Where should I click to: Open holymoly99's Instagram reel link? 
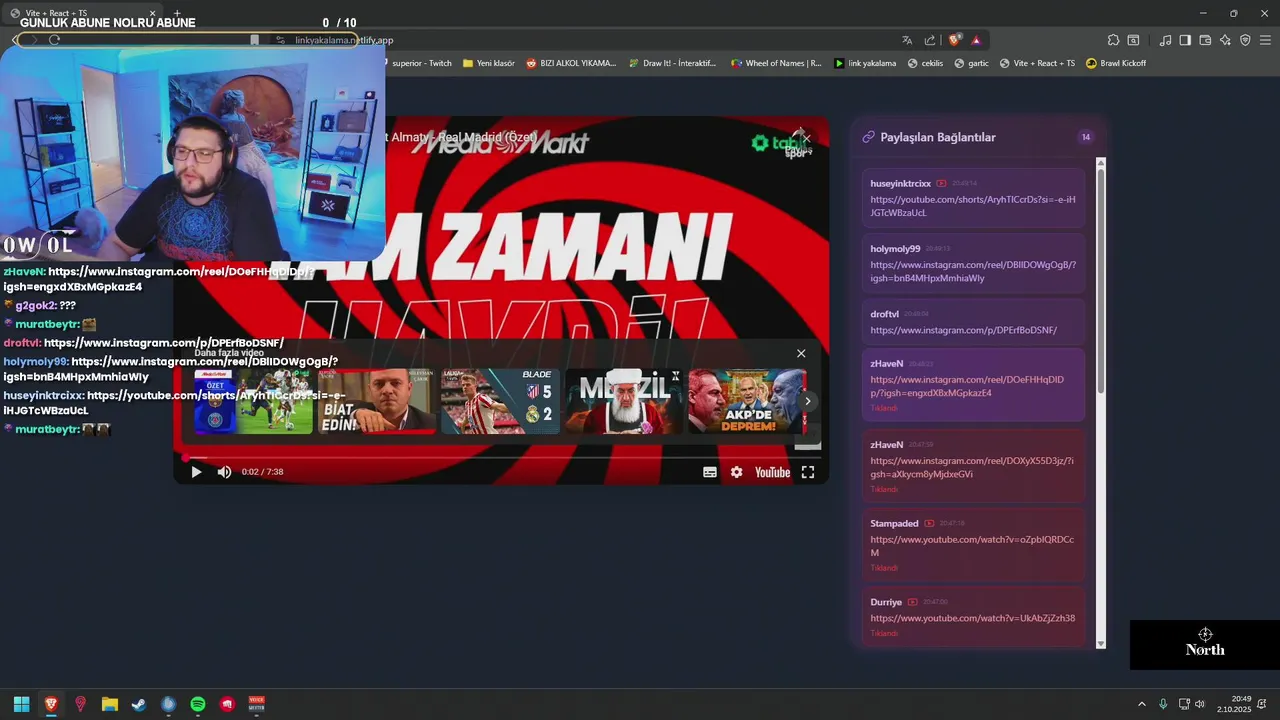click(973, 272)
